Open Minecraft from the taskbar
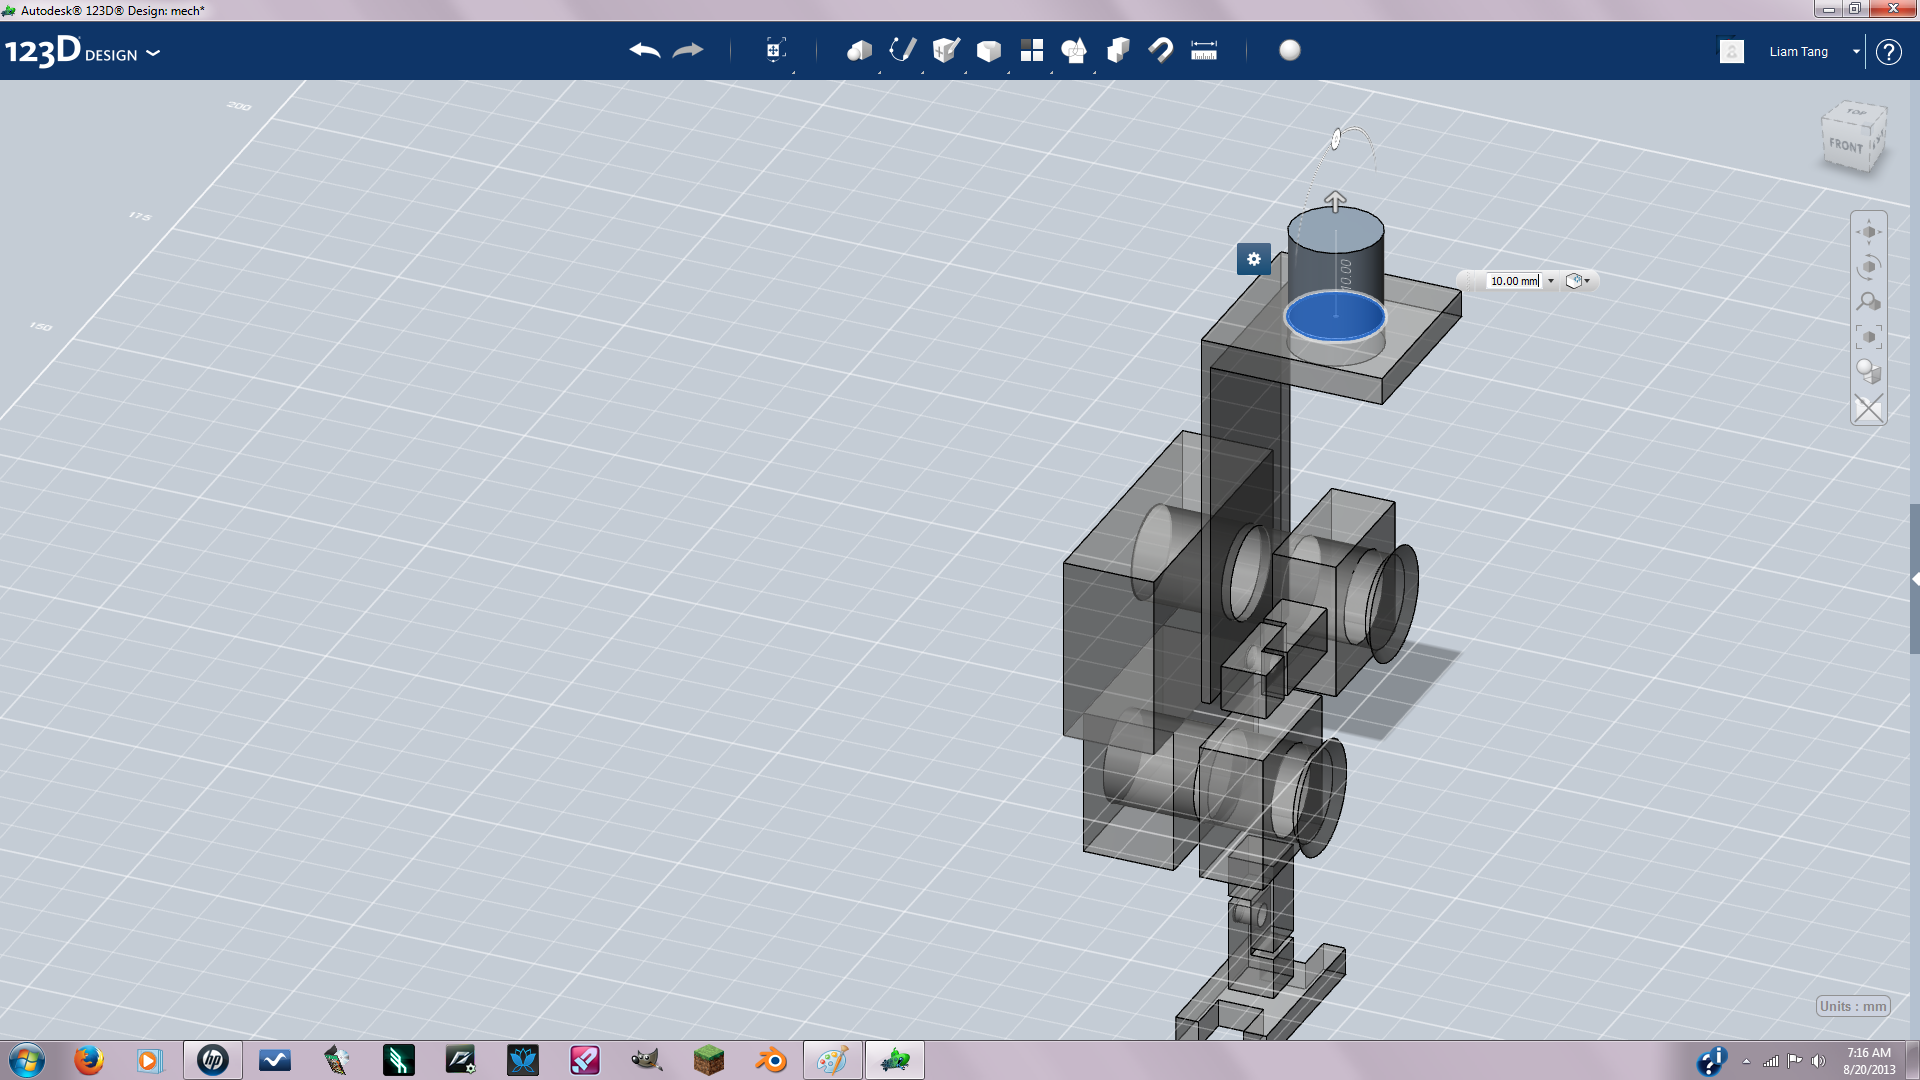1920x1080 pixels. pos(708,1060)
